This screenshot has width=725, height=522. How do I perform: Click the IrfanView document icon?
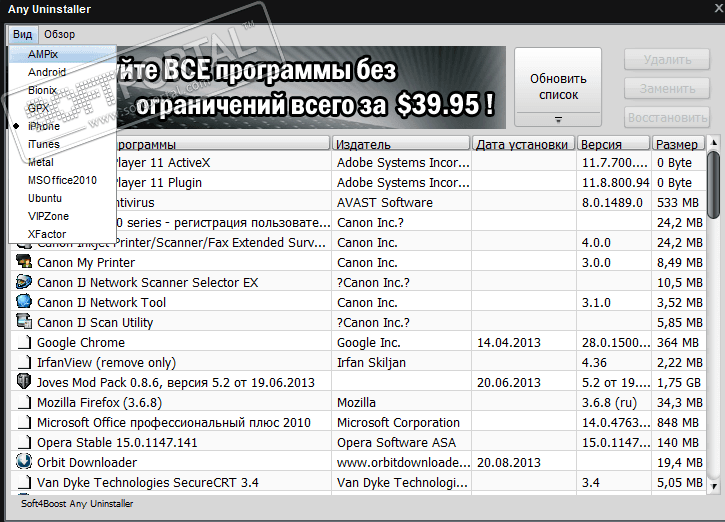tap(25, 362)
